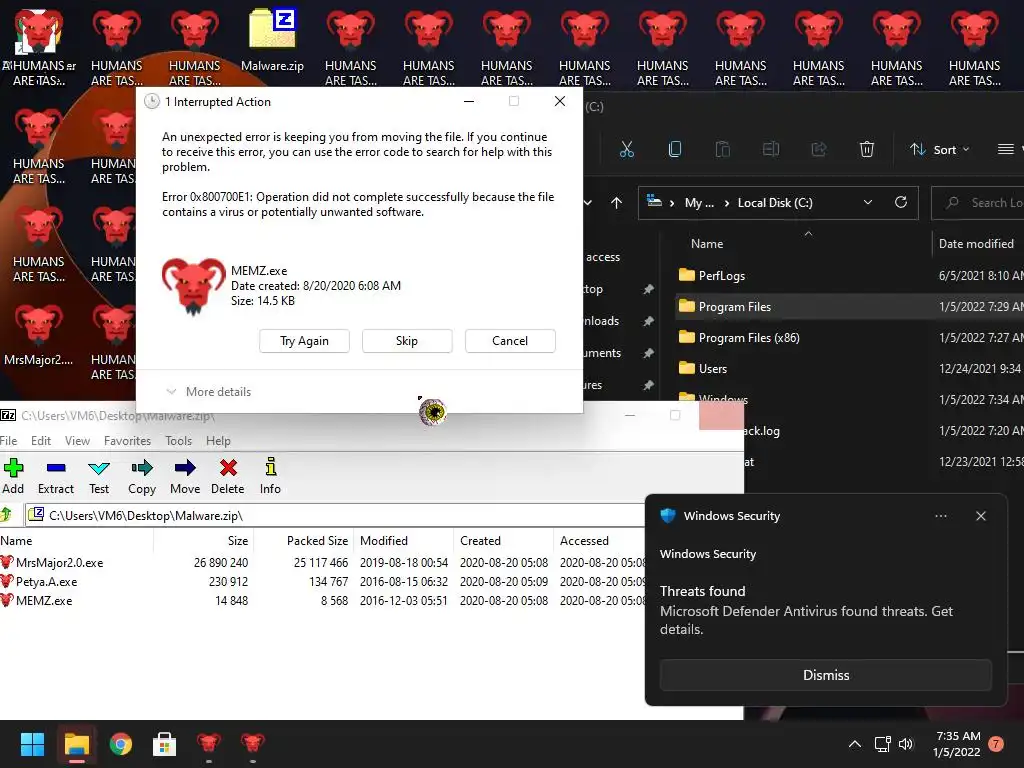
Task: Select Petya.A.exe in the archive list
Action: pyautogui.click(x=46, y=581)
